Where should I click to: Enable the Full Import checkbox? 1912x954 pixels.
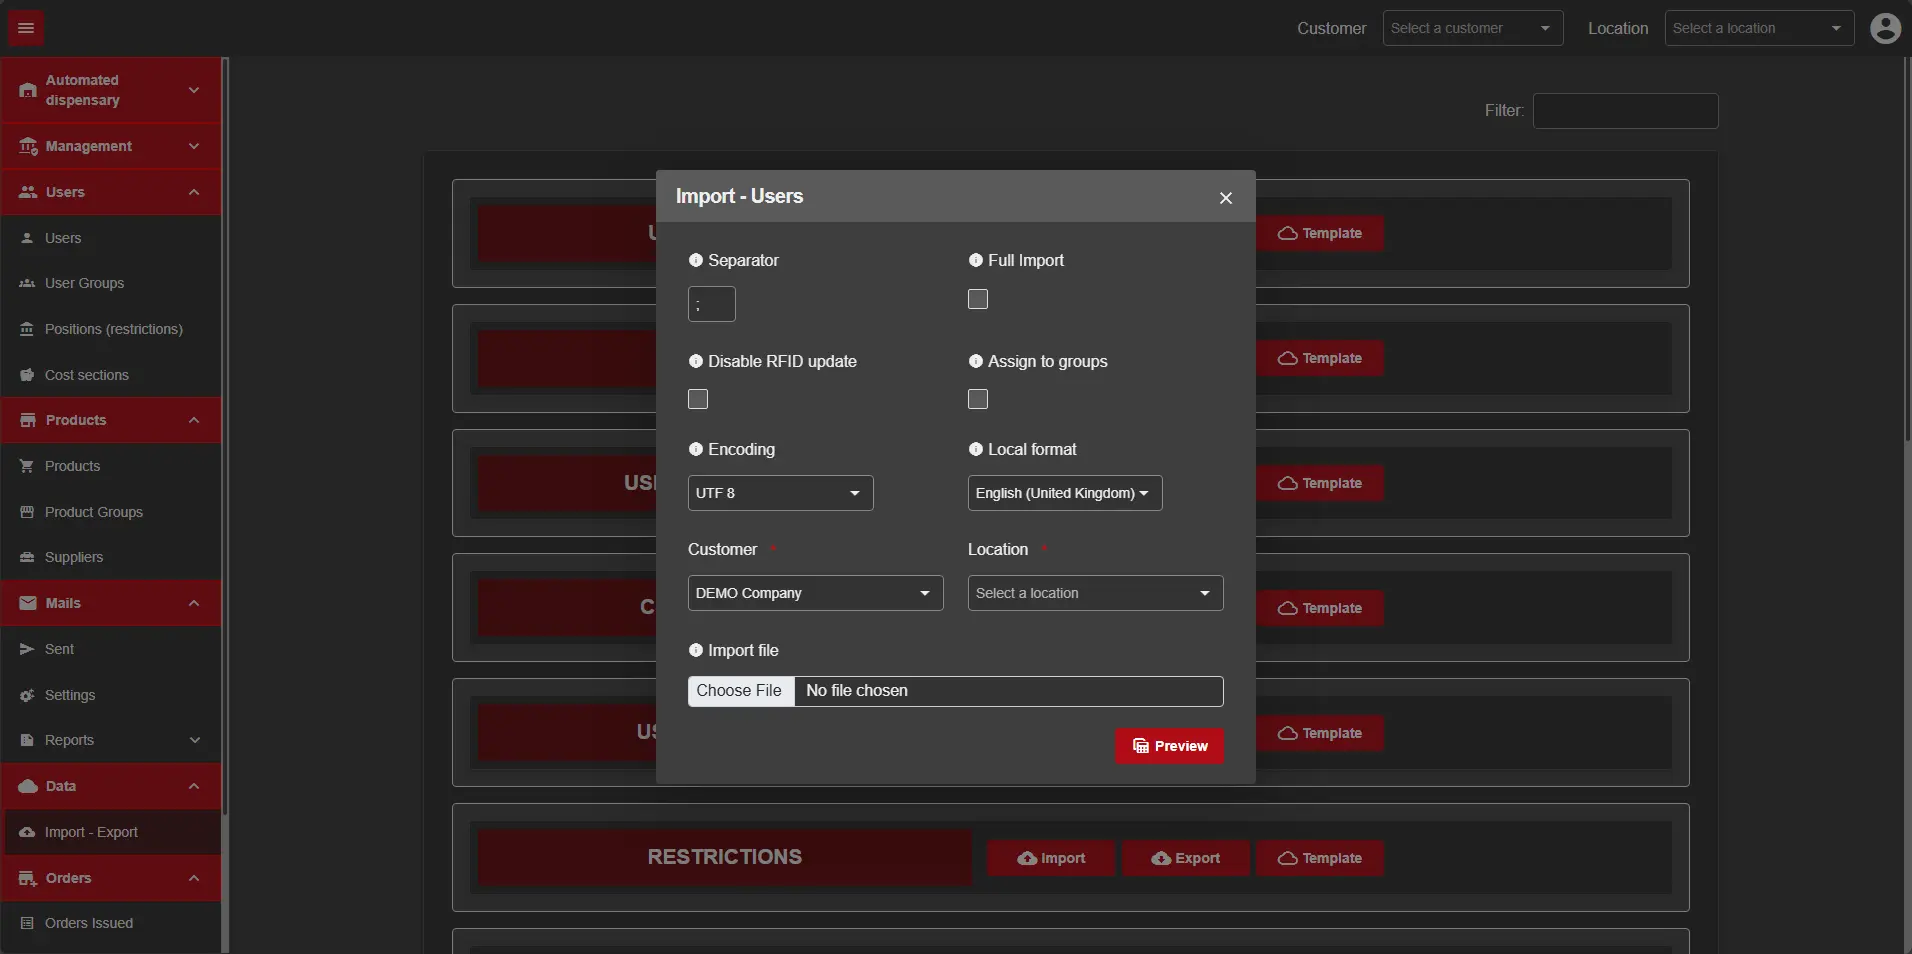click(x=978, y=299)
